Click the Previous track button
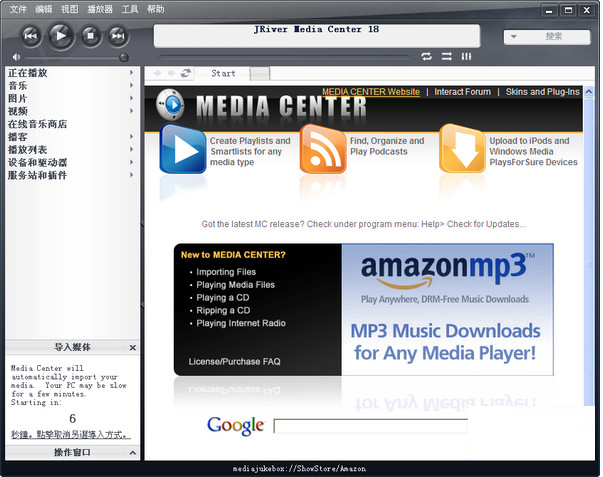This screenshot has width=603, height=477. click(x=31, y=36)
